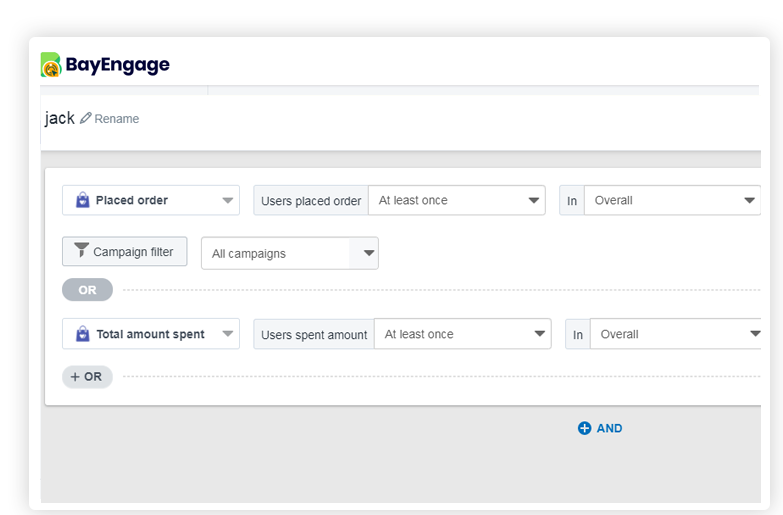This screenshot has width=783, height=515.
Task: Click the blue plus icon beside AND
Action: click(x=585, y=428)
